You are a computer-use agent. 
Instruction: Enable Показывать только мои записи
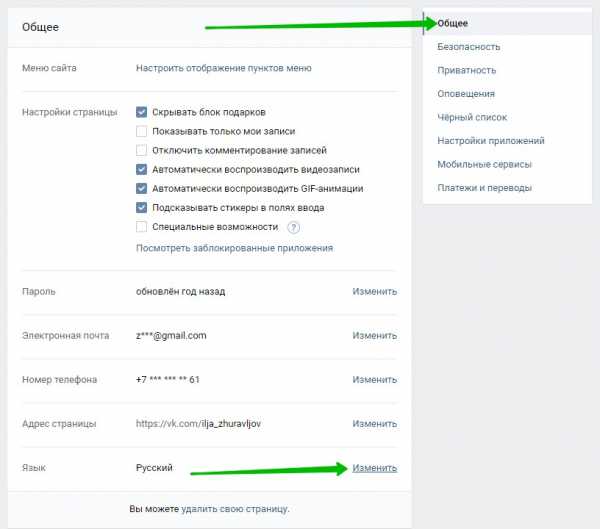(x=141, y=131)
